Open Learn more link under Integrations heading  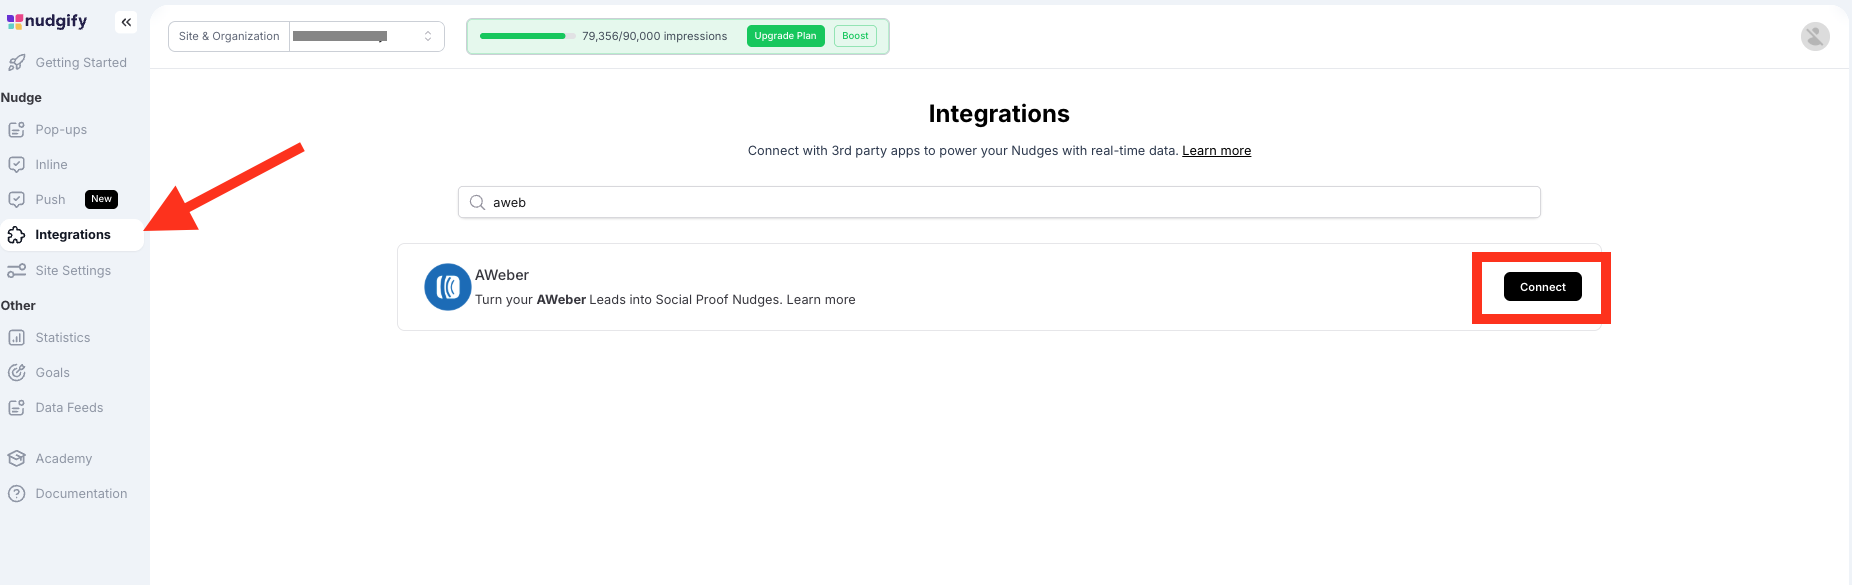pos(1216,151)
